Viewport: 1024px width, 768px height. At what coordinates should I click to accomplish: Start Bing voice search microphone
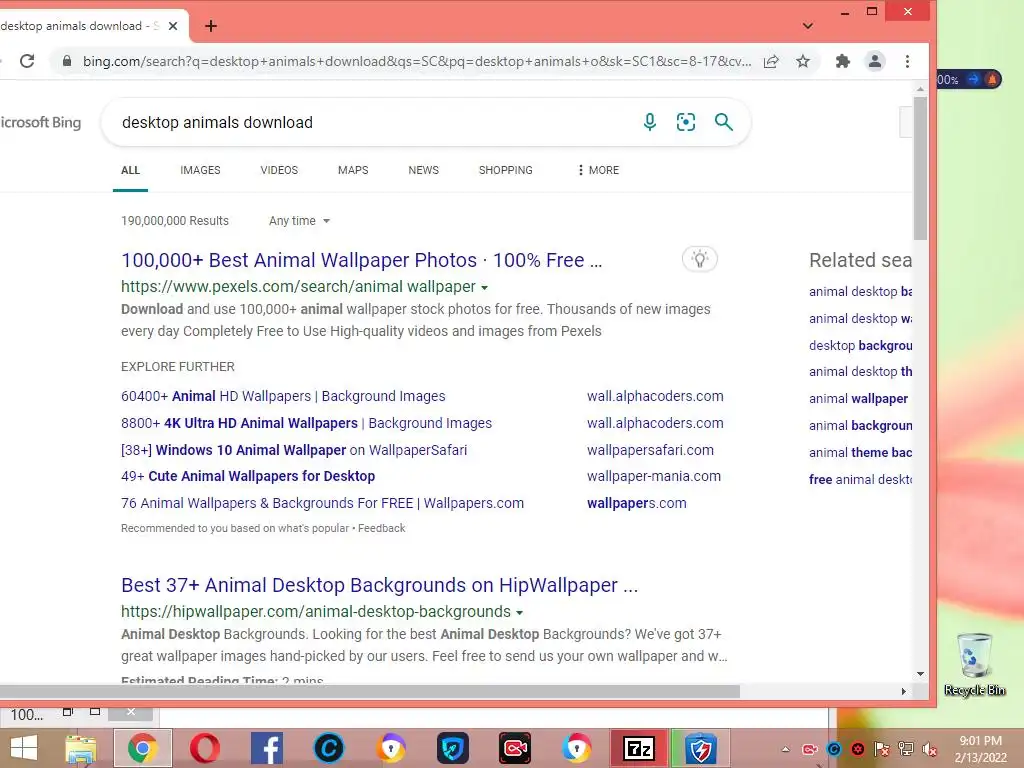coord(649,122)
